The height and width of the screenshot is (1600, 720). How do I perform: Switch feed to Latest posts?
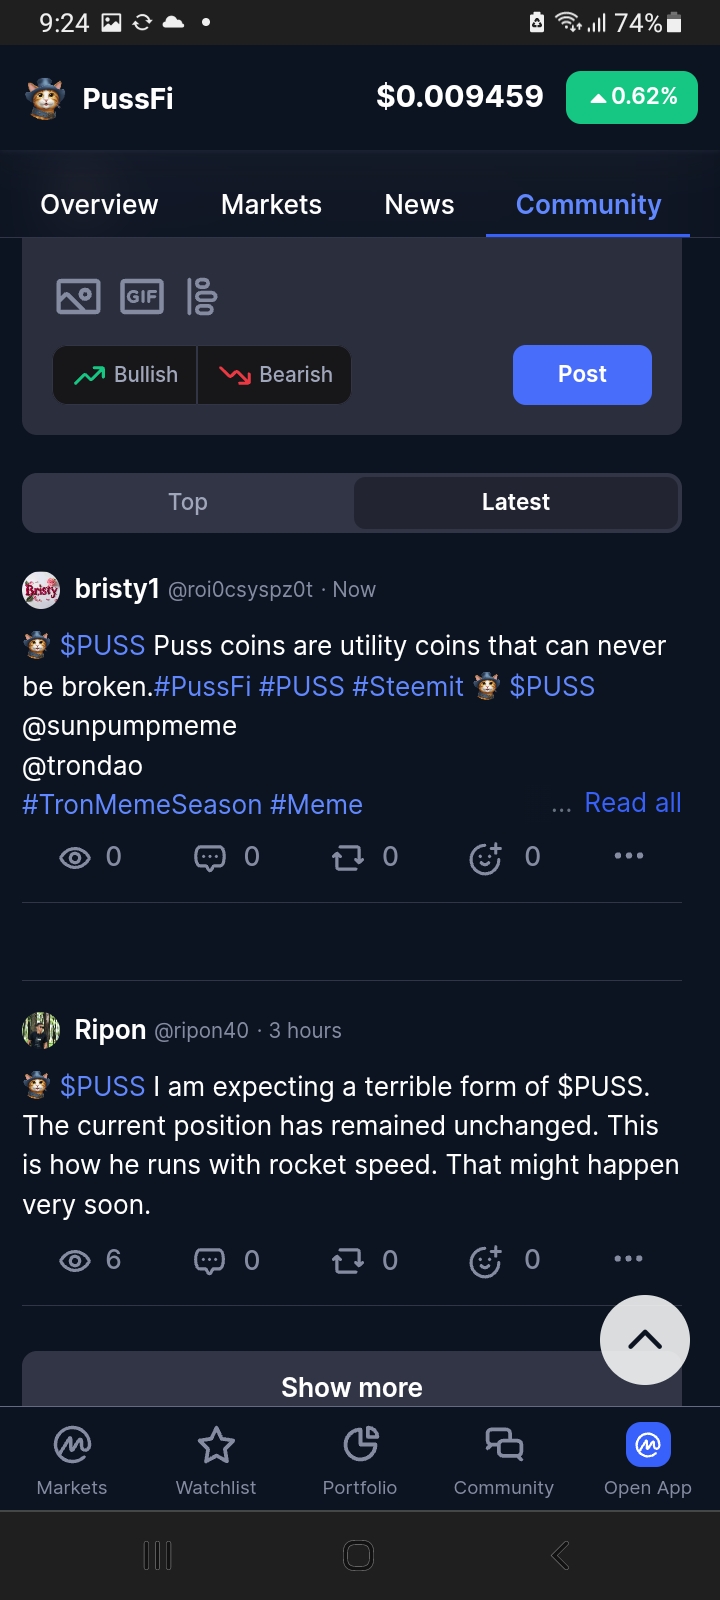pyautogui.click(x=516, y=502)
